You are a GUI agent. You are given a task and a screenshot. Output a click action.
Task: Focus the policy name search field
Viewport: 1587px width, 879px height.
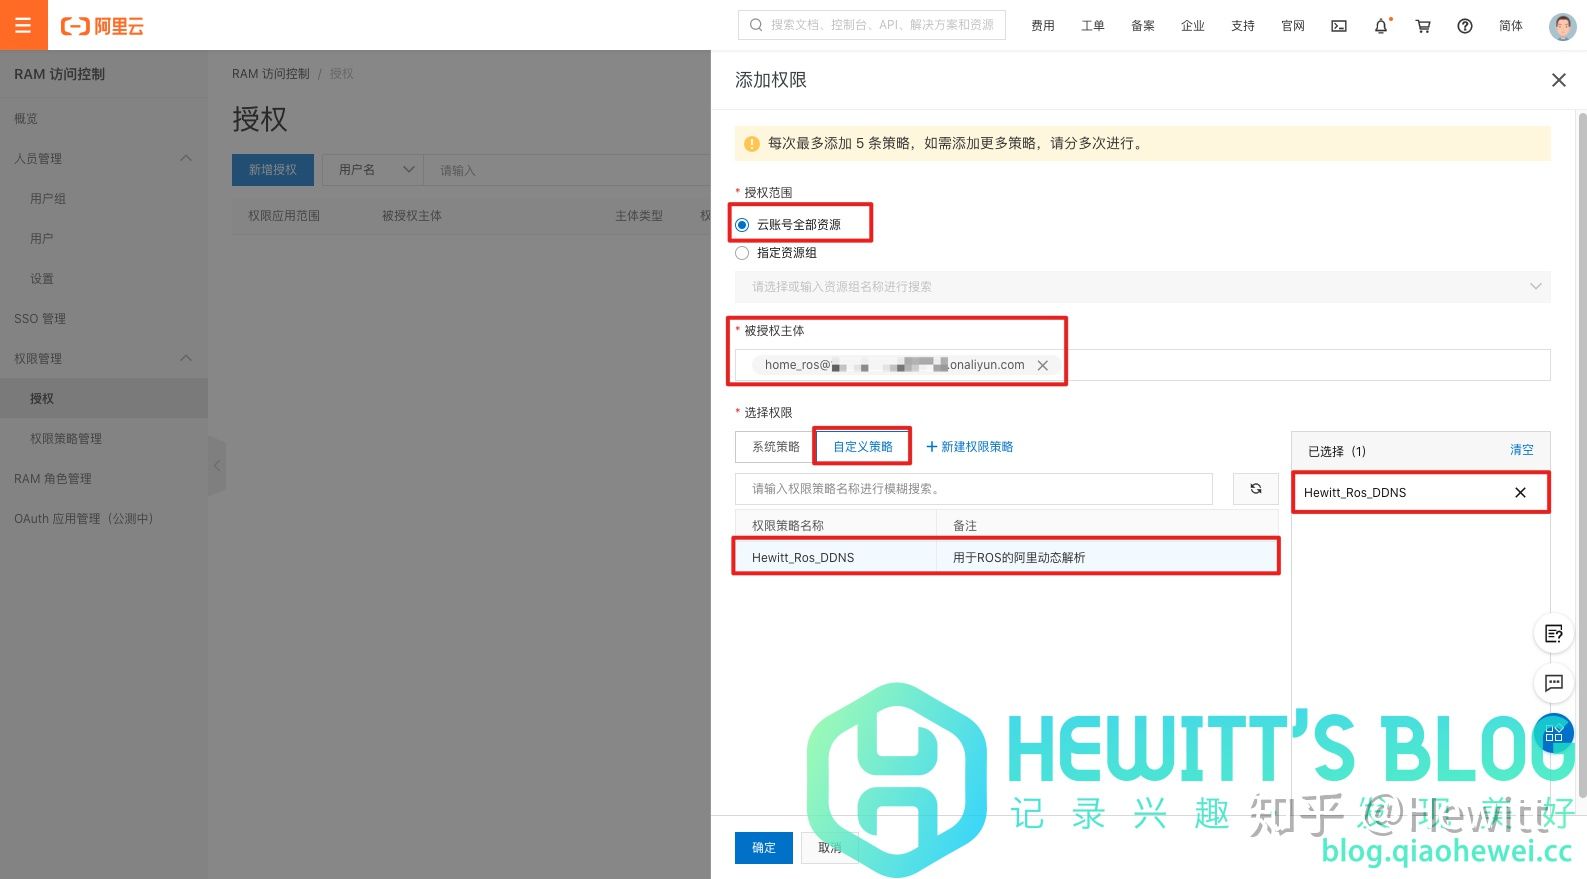(974, 489)
